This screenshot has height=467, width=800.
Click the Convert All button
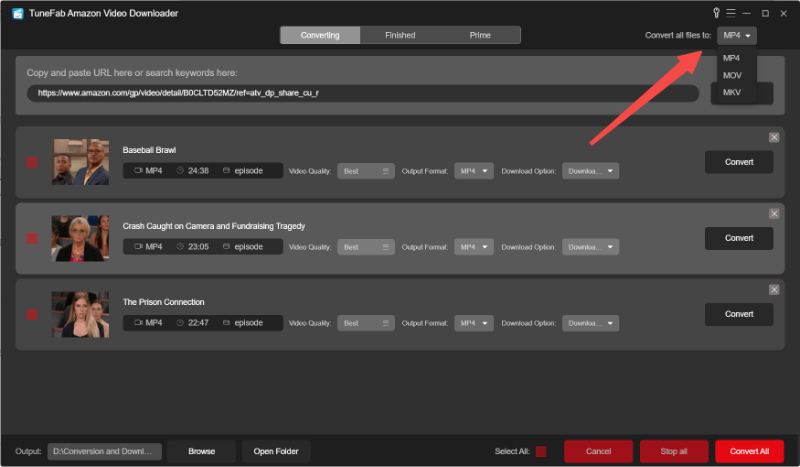tap(749, 451)
